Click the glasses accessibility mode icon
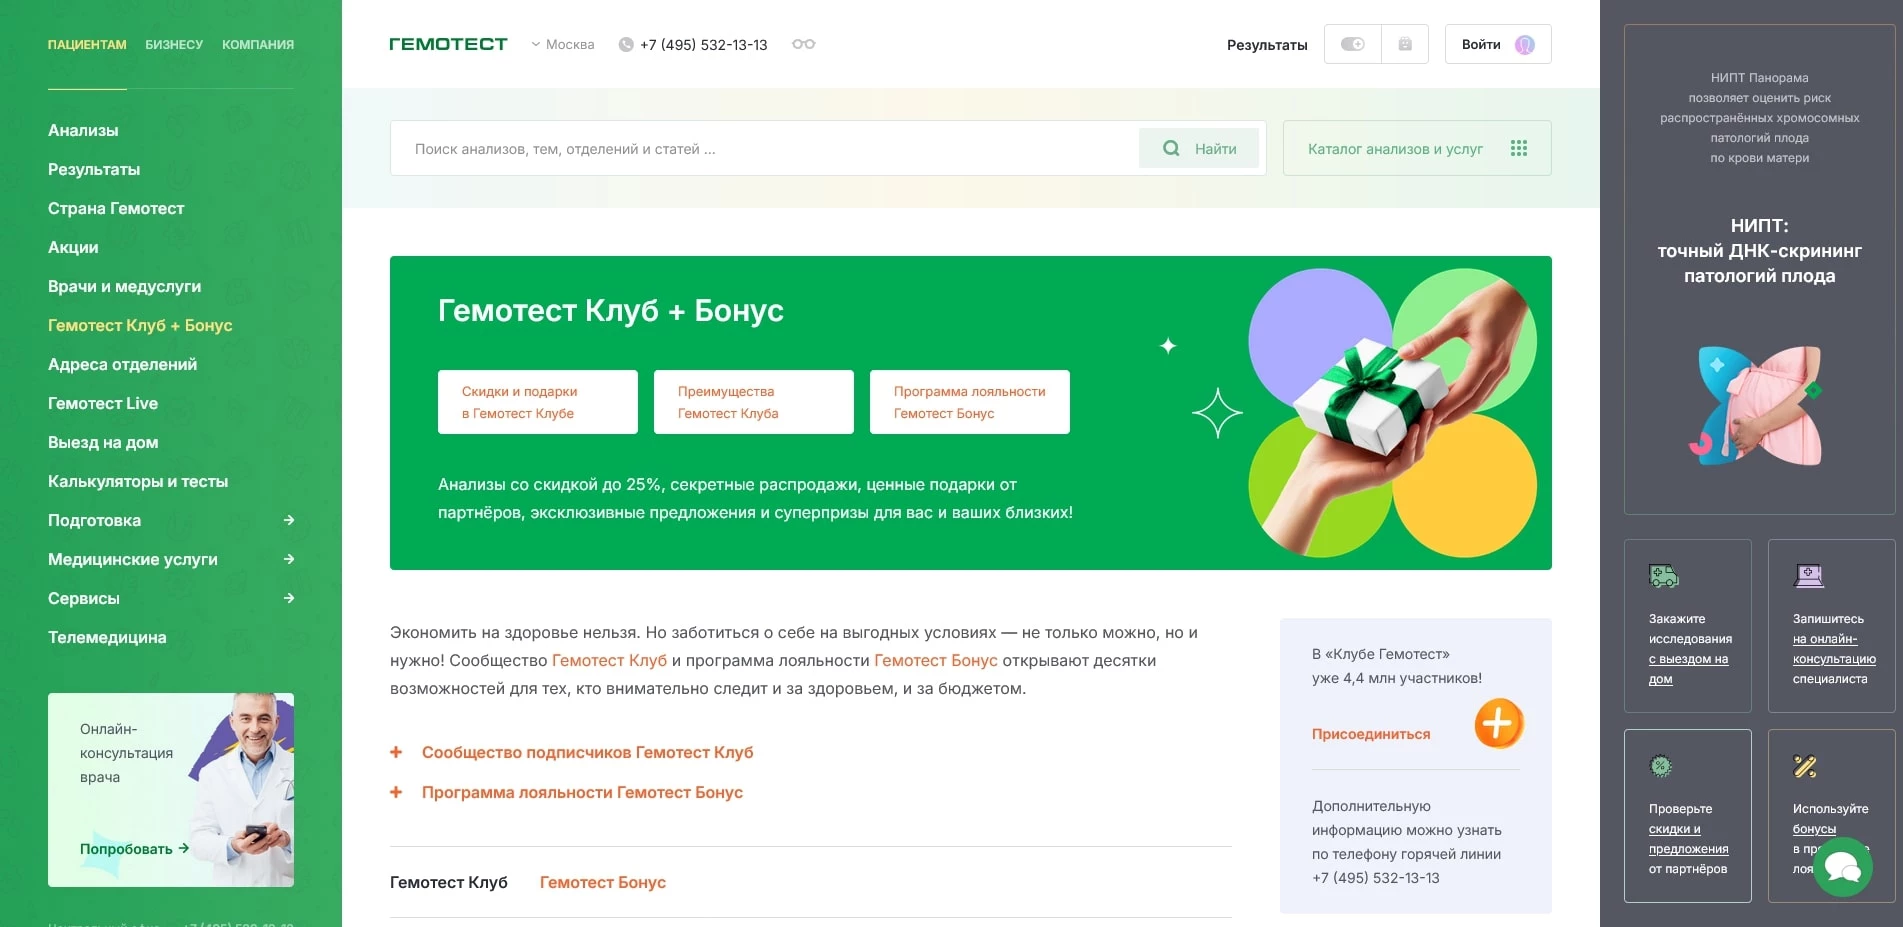The image size is (1903, 927). 803,44
